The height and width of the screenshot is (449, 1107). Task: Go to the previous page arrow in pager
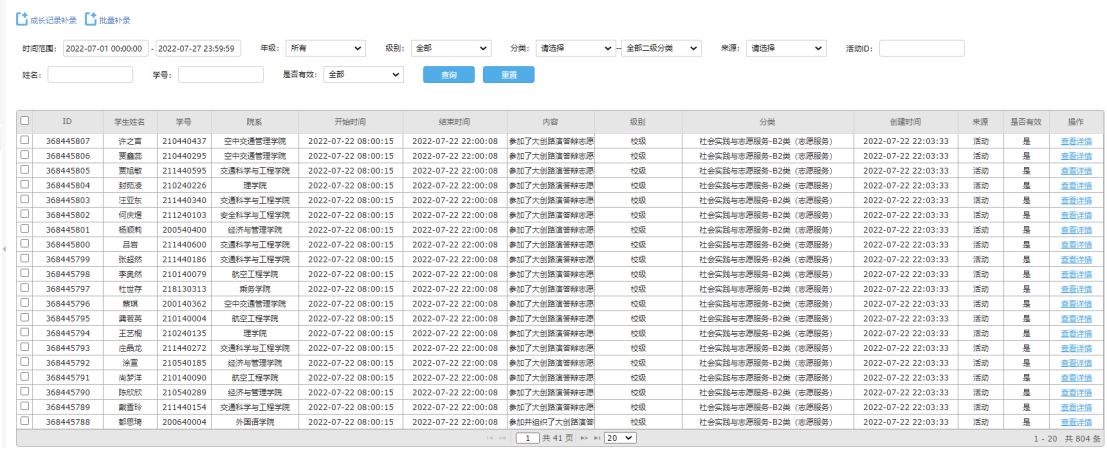[503, 438]
